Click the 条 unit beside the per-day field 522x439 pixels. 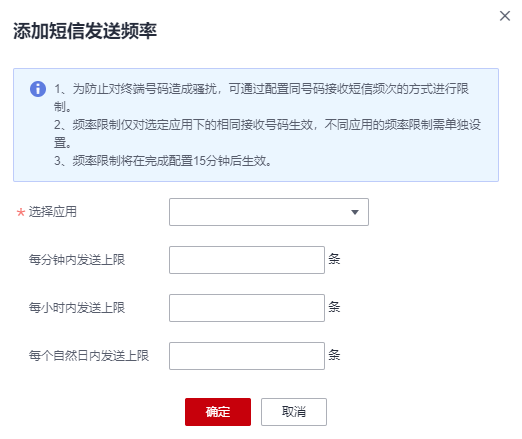[334, 355]
